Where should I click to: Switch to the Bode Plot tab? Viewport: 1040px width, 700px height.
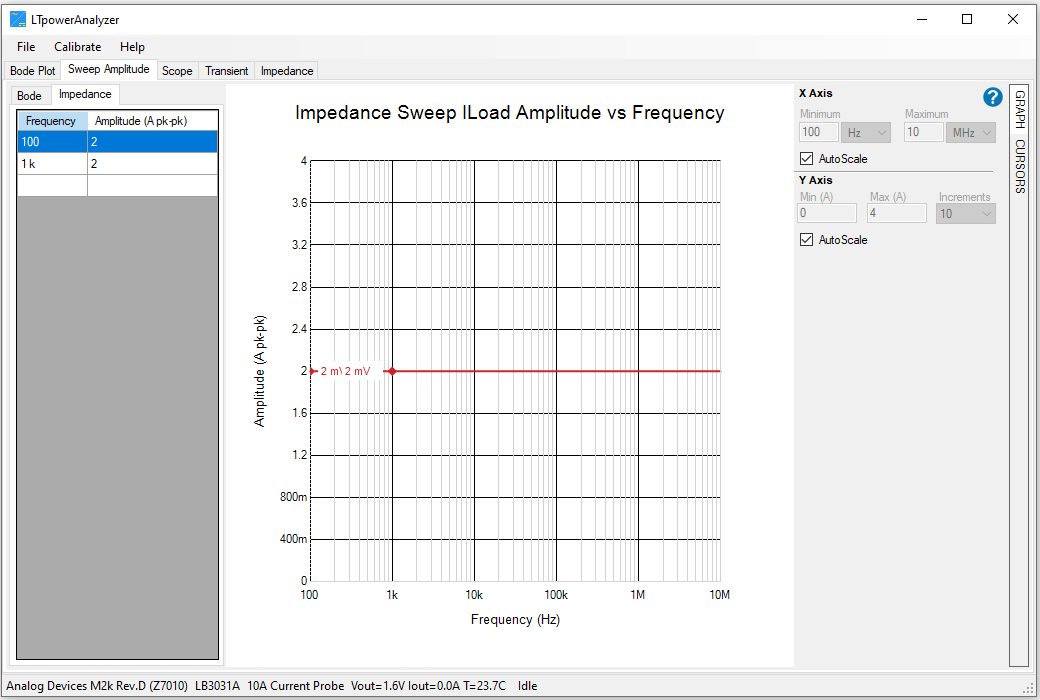(32, 70)
